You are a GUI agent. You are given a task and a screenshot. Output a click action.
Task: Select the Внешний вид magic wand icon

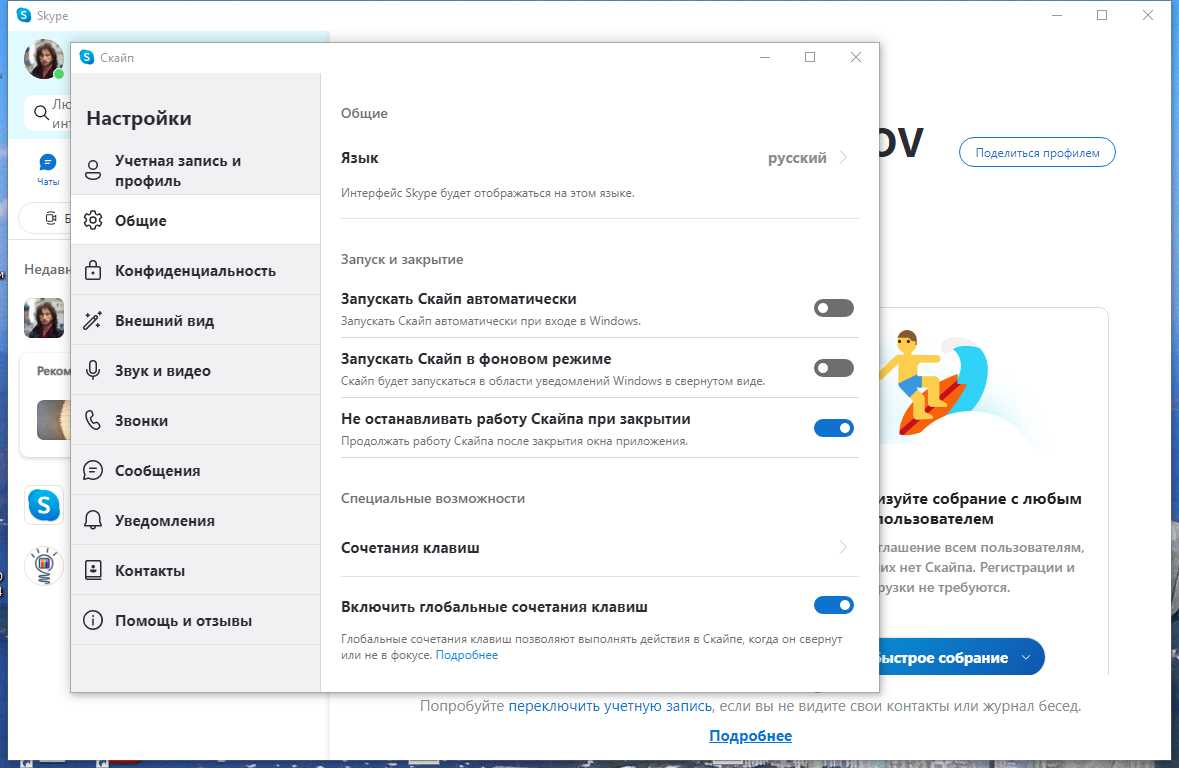point(92,320)
